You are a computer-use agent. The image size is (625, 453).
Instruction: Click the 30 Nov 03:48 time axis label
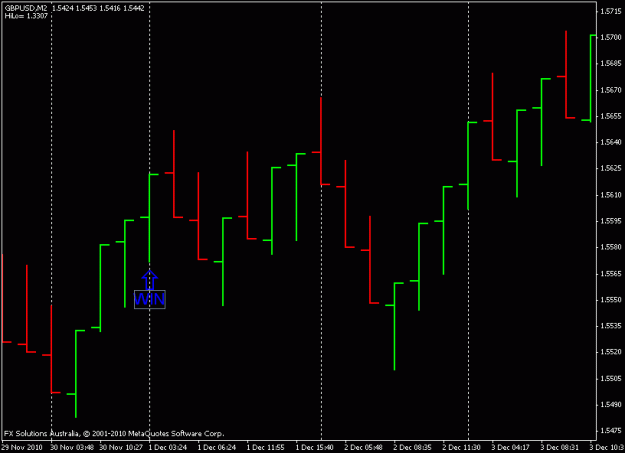point(72,447)
